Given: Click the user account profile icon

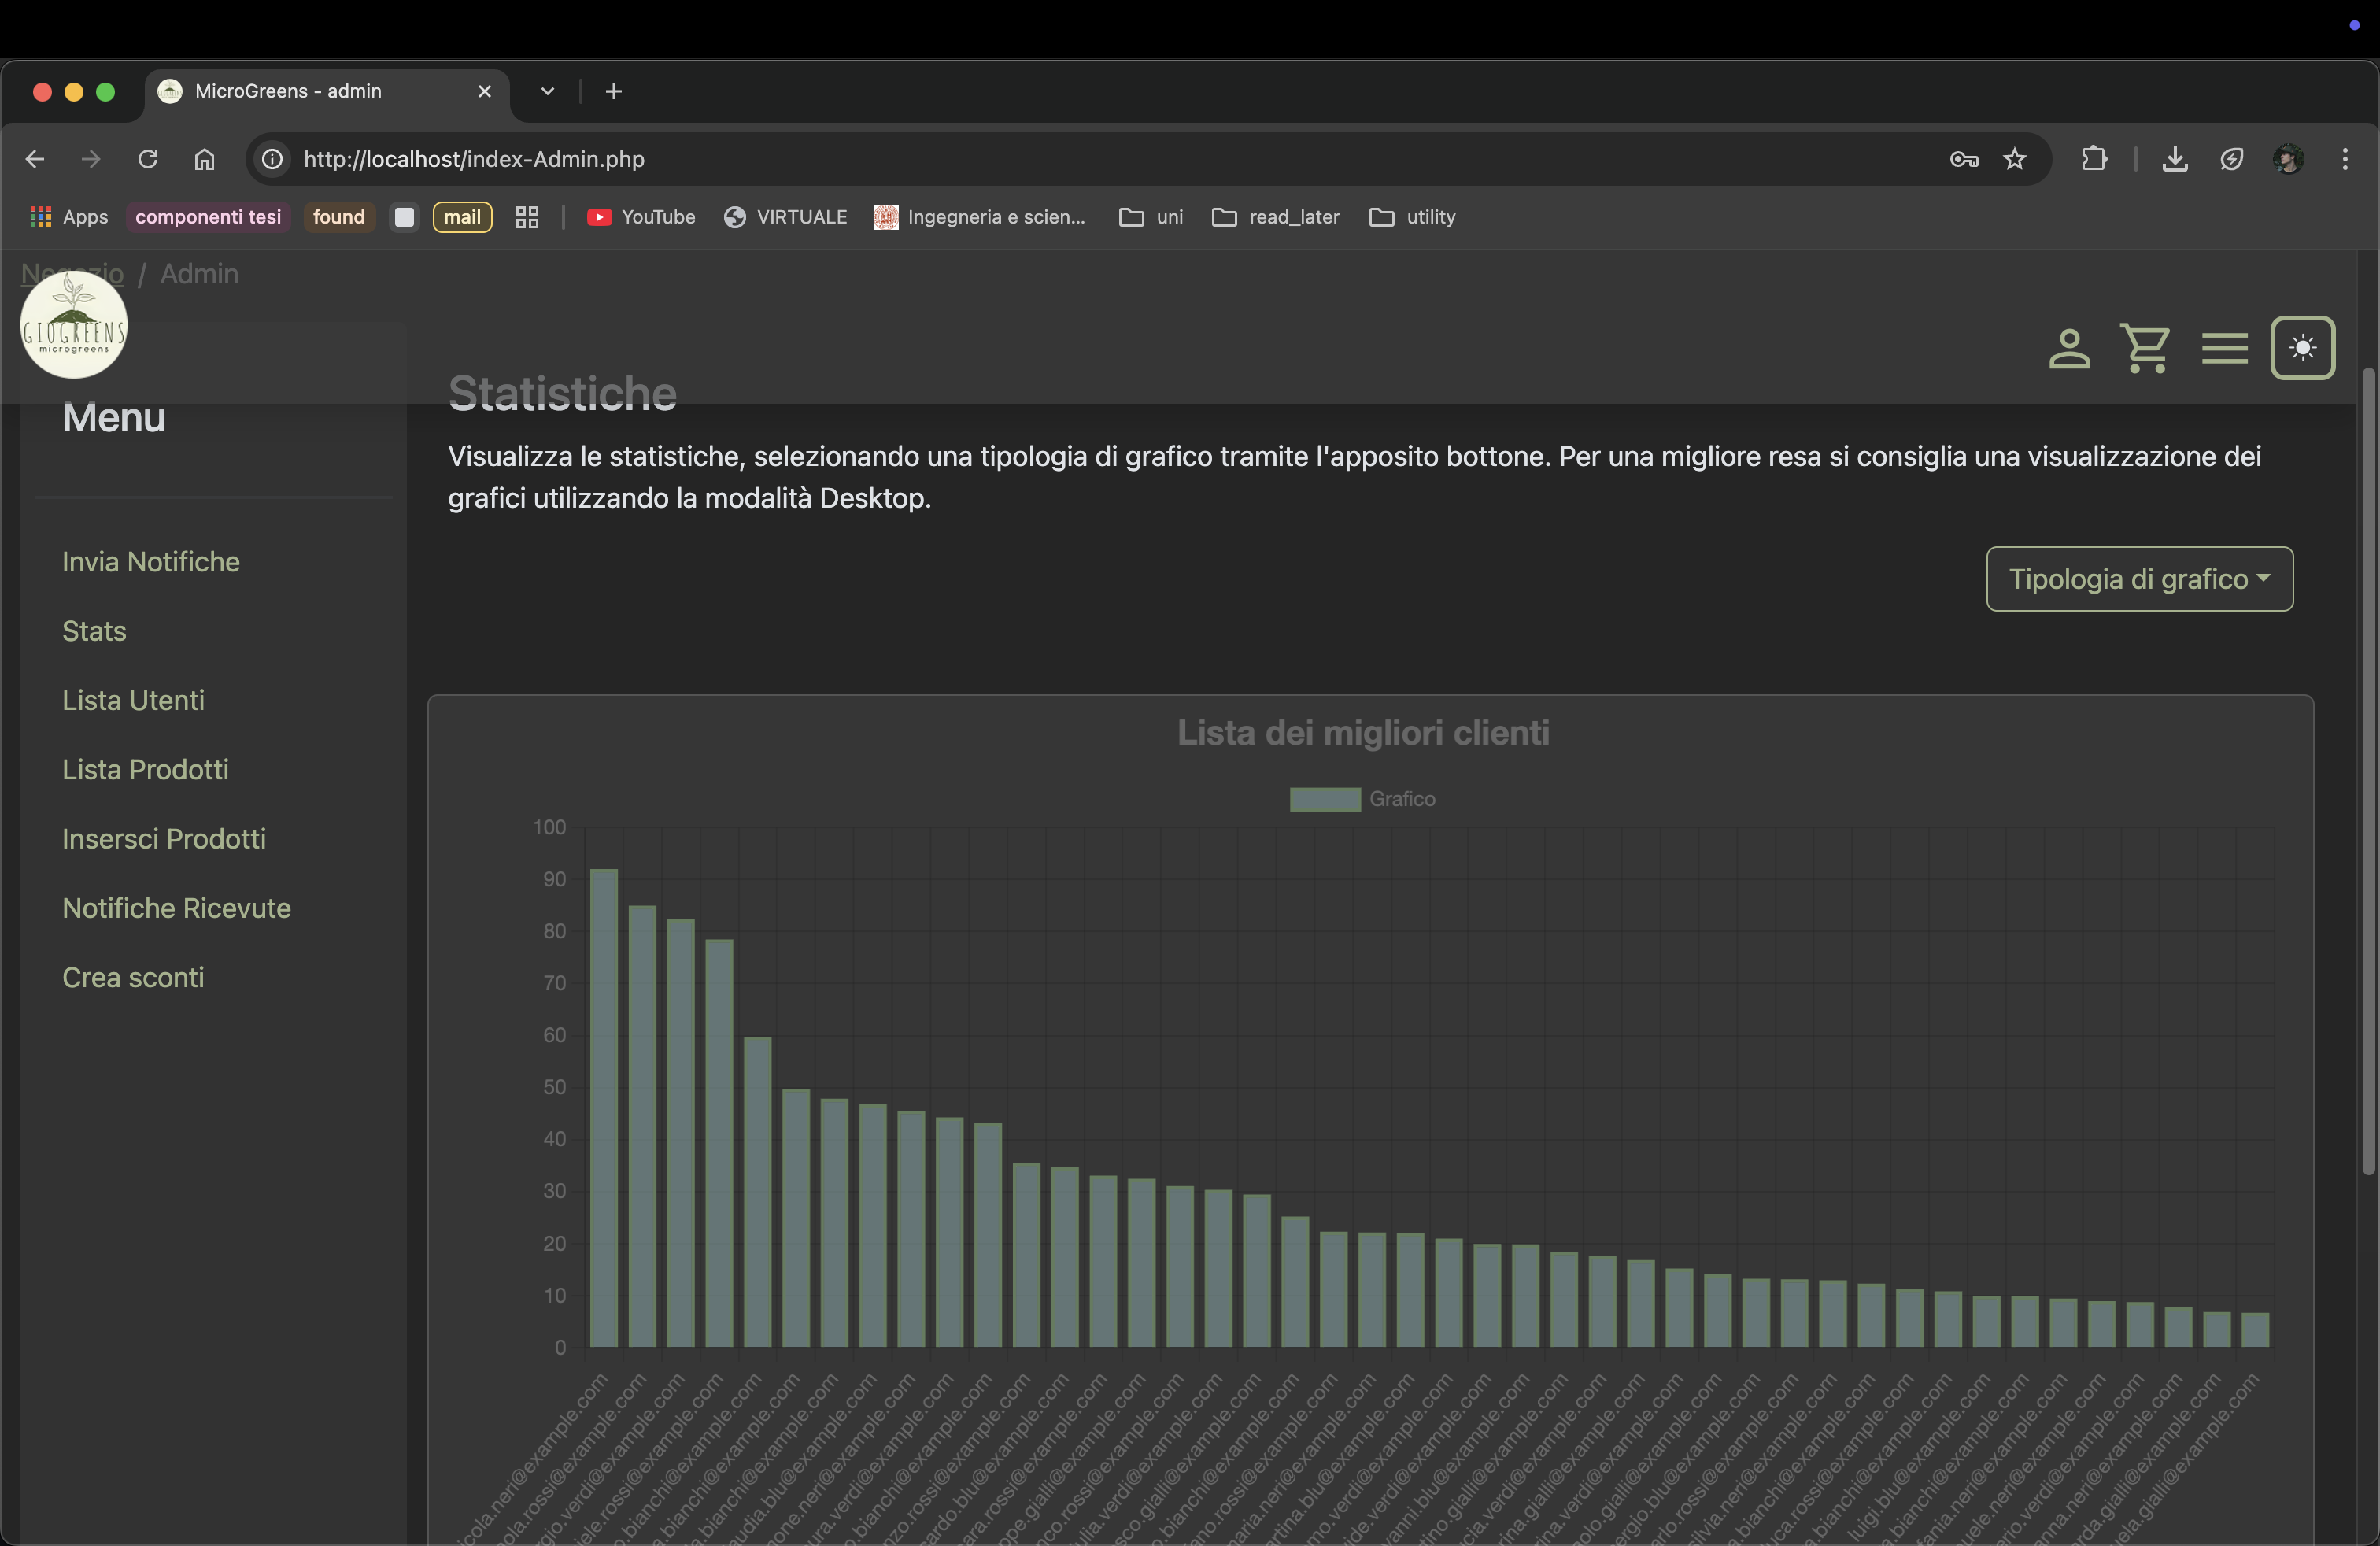Looking at the screenshot, I should tap(2069, 349).
